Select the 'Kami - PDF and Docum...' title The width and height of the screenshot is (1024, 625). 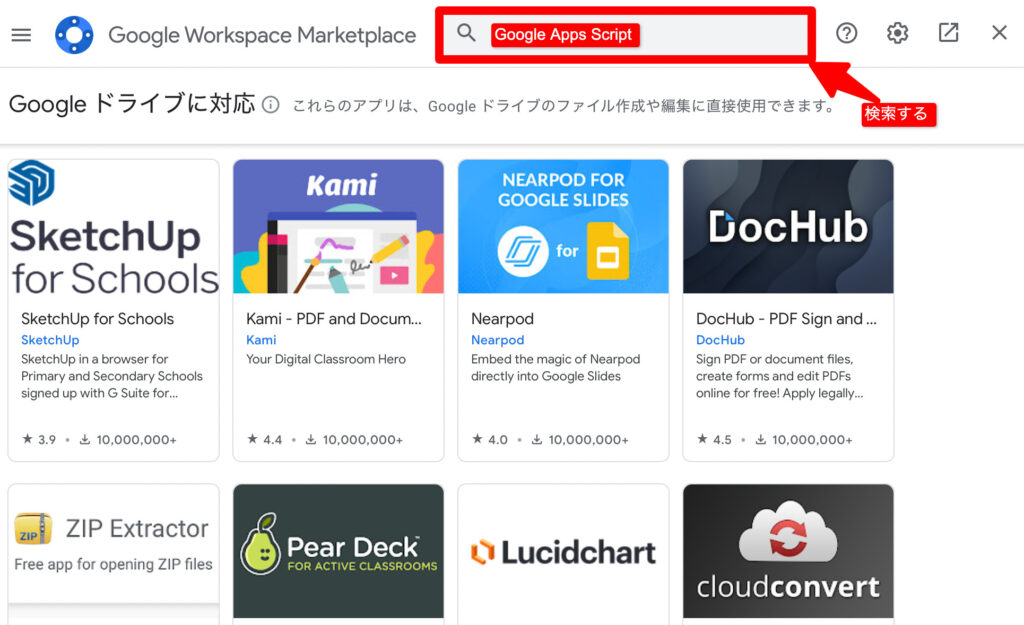334,319
